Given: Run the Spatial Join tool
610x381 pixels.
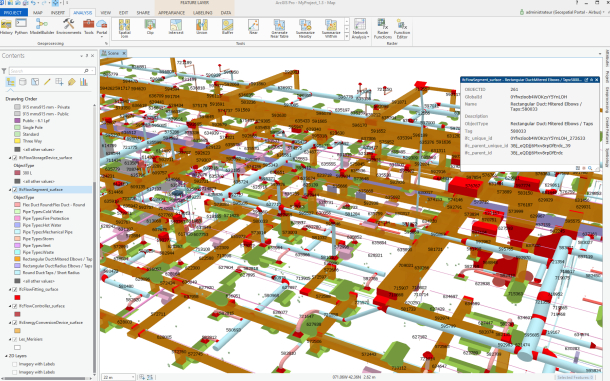Looking at the screenshot, I should tap(124, 28).
